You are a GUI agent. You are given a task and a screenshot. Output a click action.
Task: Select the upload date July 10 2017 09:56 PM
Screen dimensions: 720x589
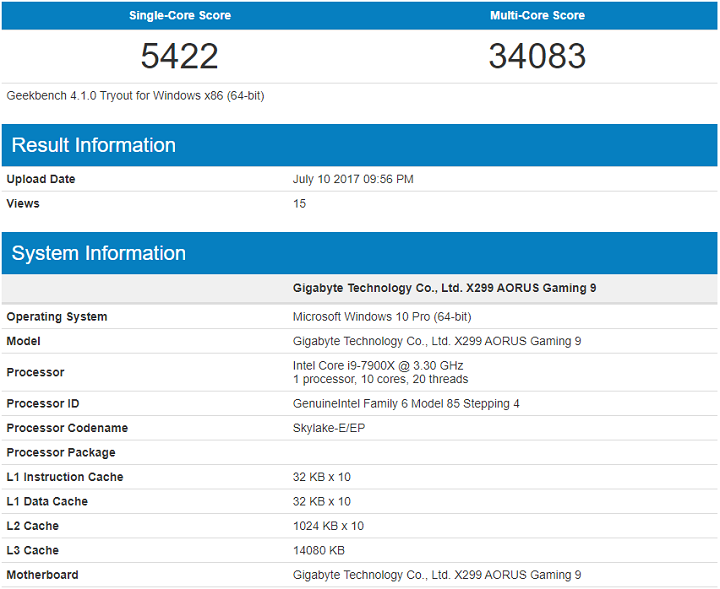[353, 179]
